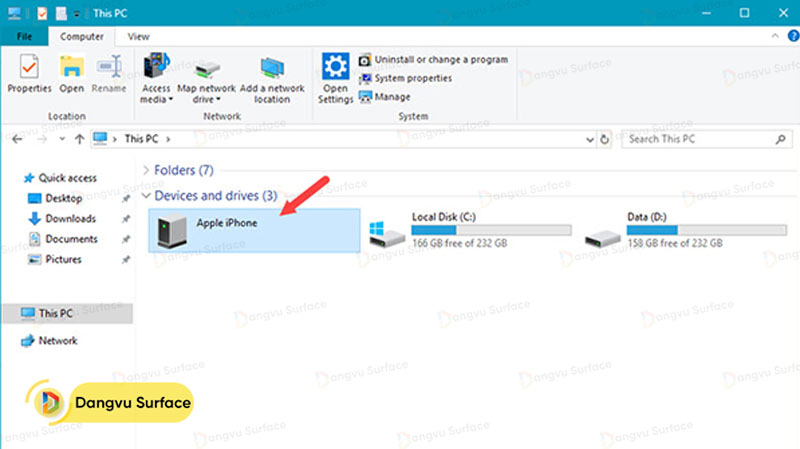
Task: Open the address bar history dropdown
Action: coord(590,139)
